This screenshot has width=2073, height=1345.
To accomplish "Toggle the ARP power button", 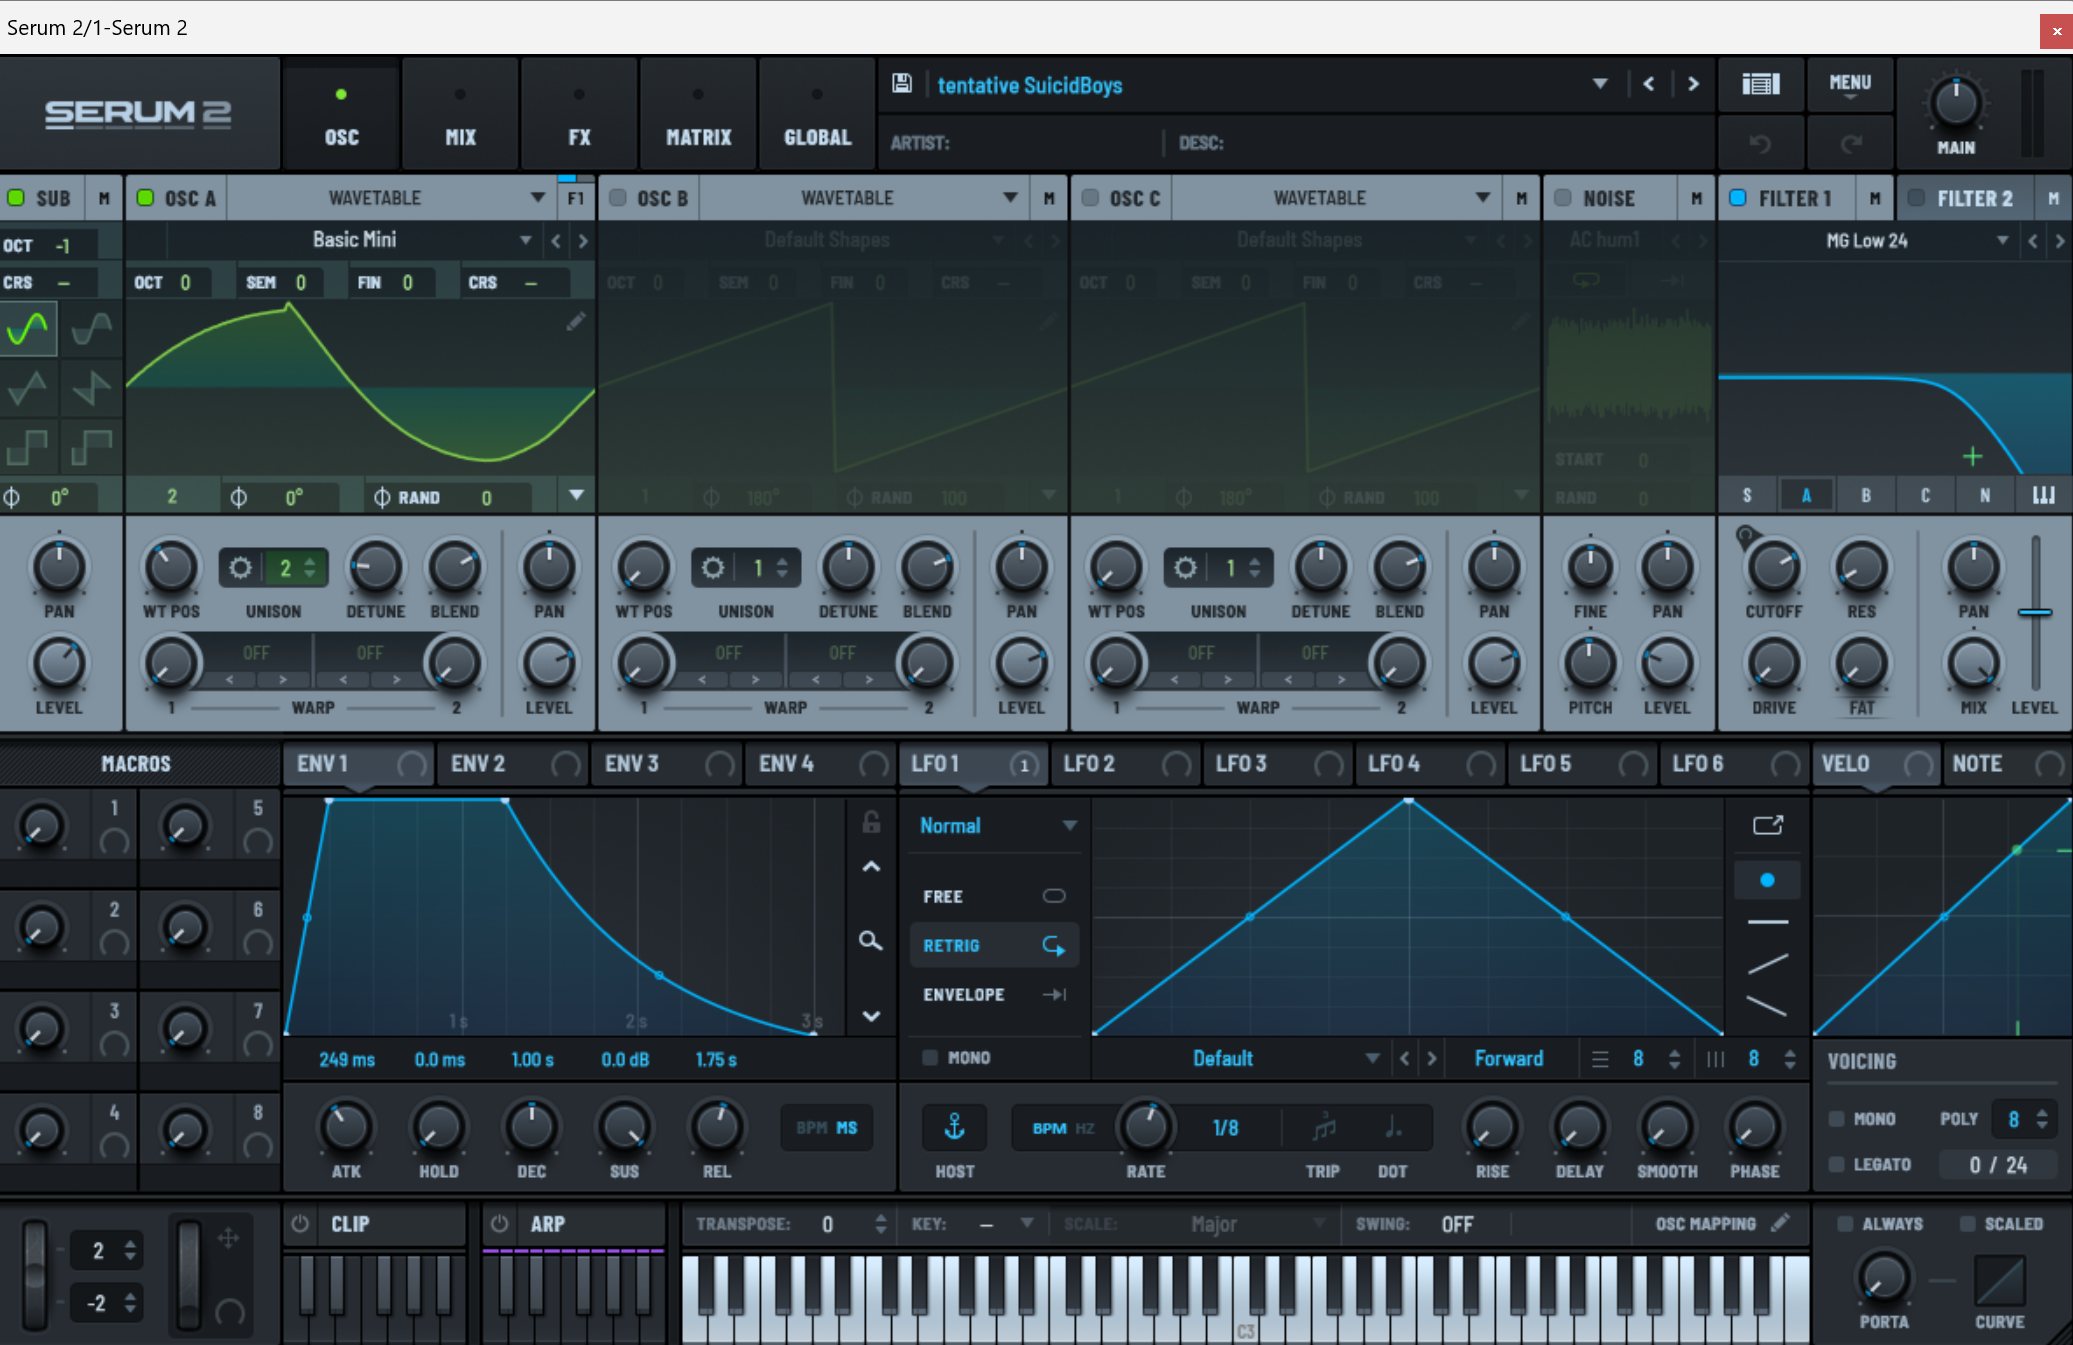I will [x=500, y=1224].
